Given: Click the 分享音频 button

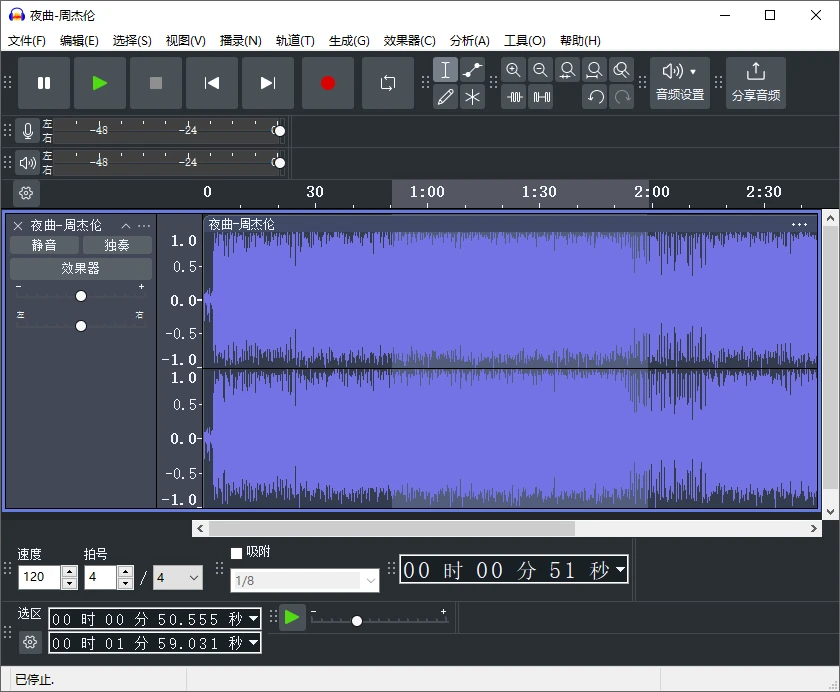Looking at the screenshot, I should pos(756,82).
